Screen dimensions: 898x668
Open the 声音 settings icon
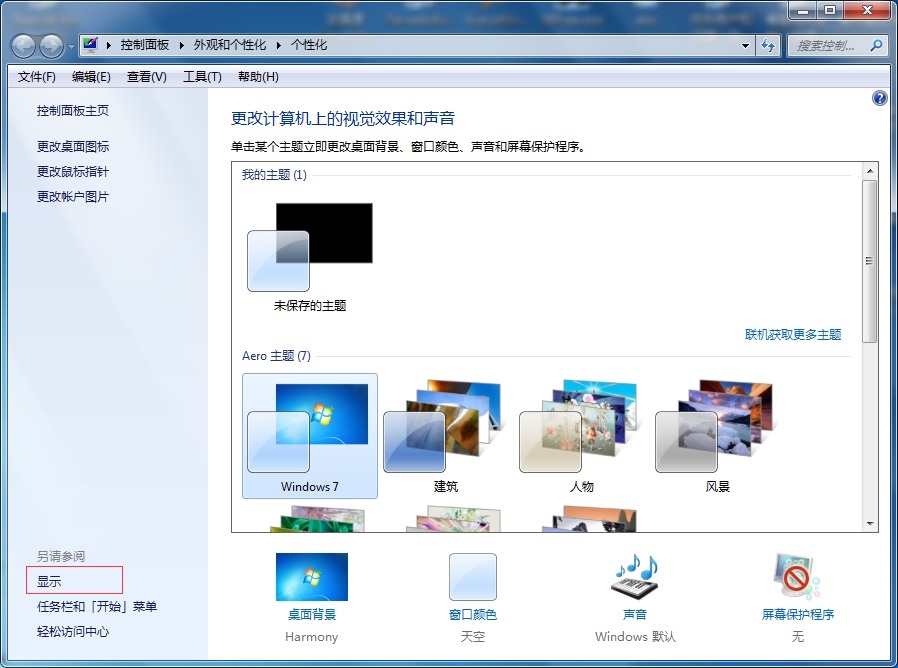coord(634,578)
